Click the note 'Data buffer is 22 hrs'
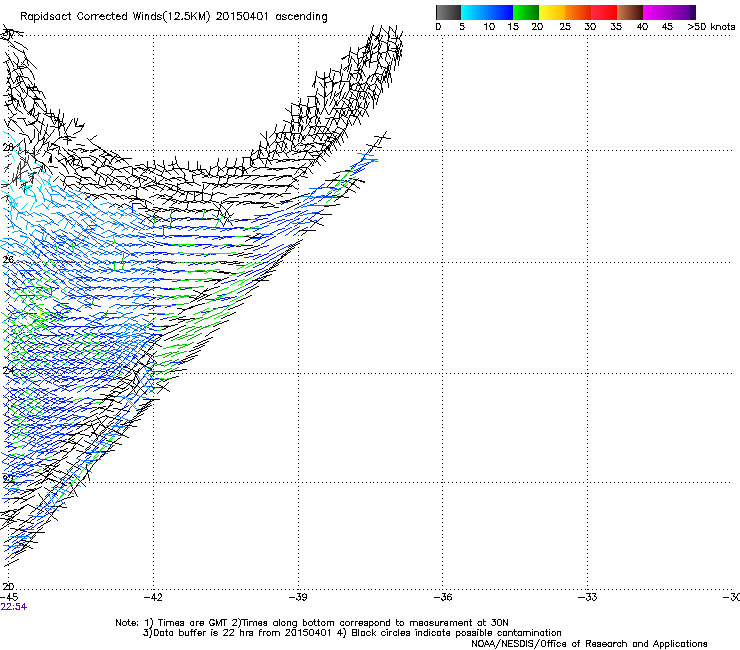Viewport: 740px width, 650px height. (x=203, y=633)
